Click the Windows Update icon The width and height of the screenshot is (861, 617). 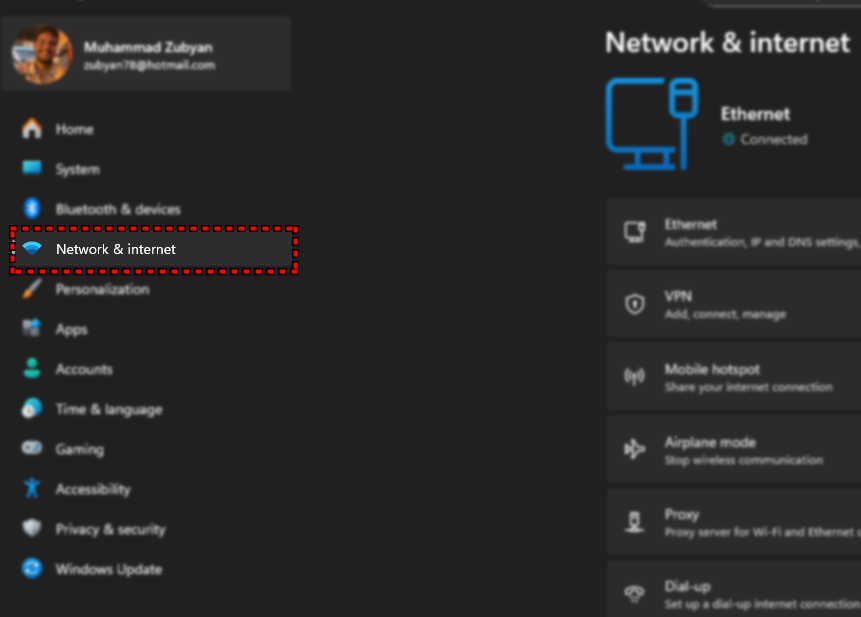point(32,569)
